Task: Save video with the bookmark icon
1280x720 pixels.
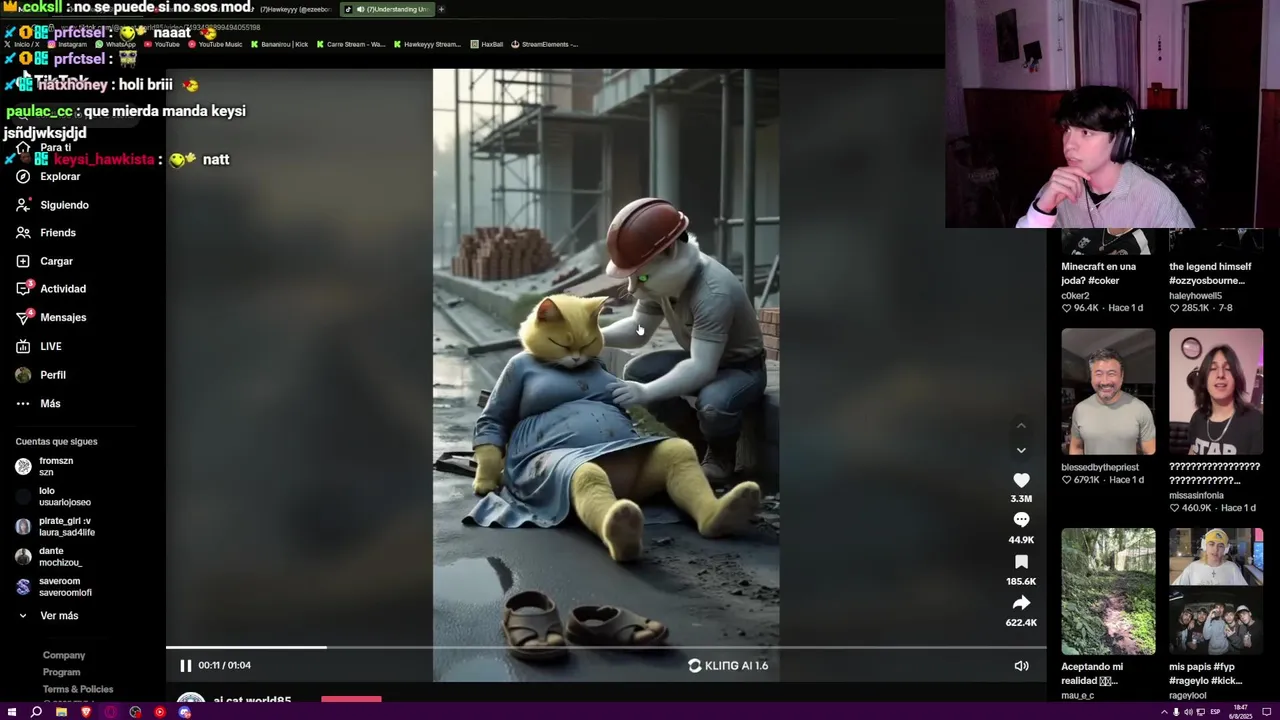Action: click(1021, 562)
